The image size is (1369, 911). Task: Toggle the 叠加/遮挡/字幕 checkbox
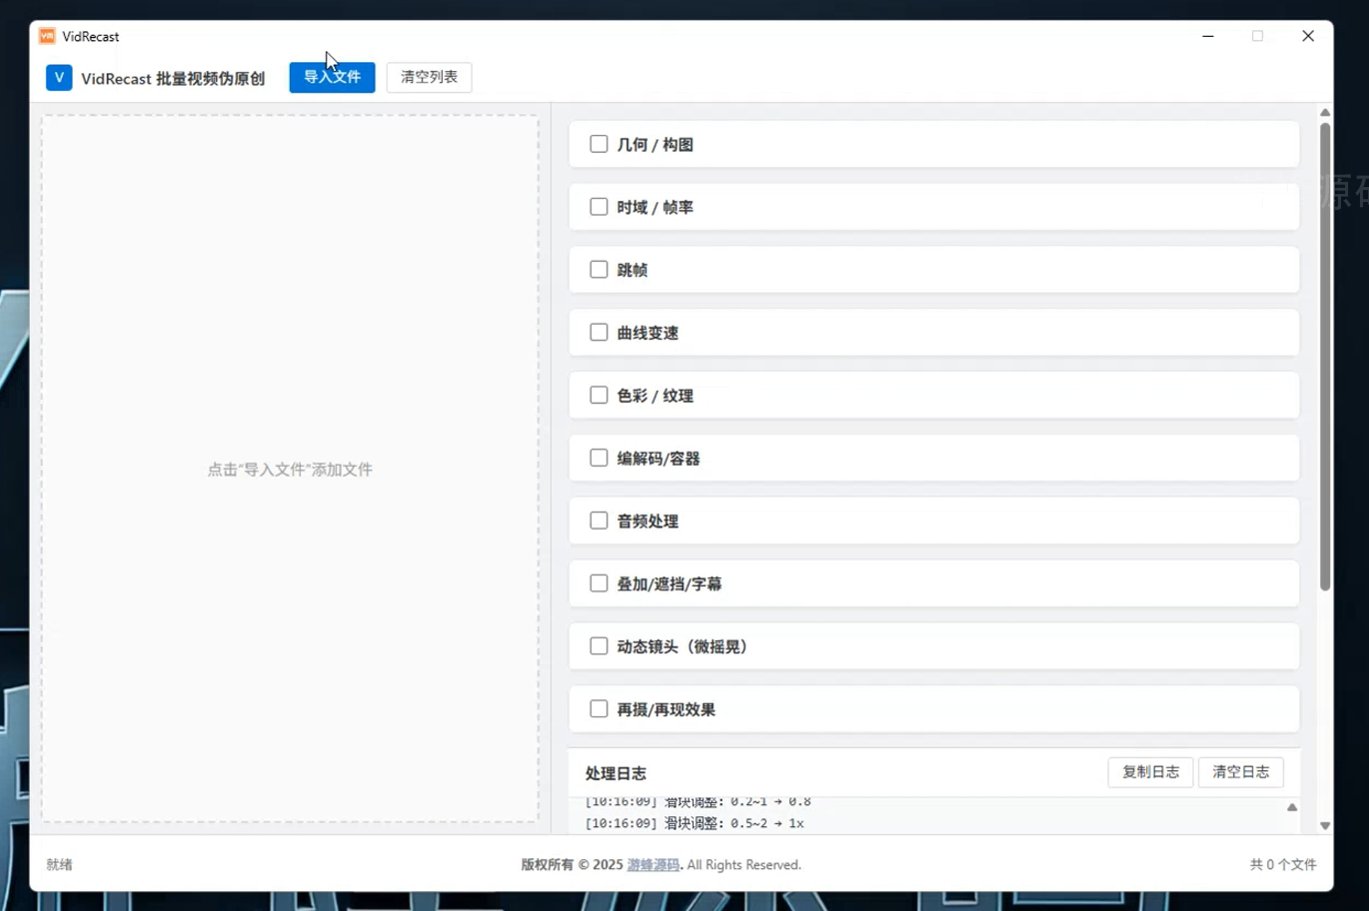tap(599, 583)
